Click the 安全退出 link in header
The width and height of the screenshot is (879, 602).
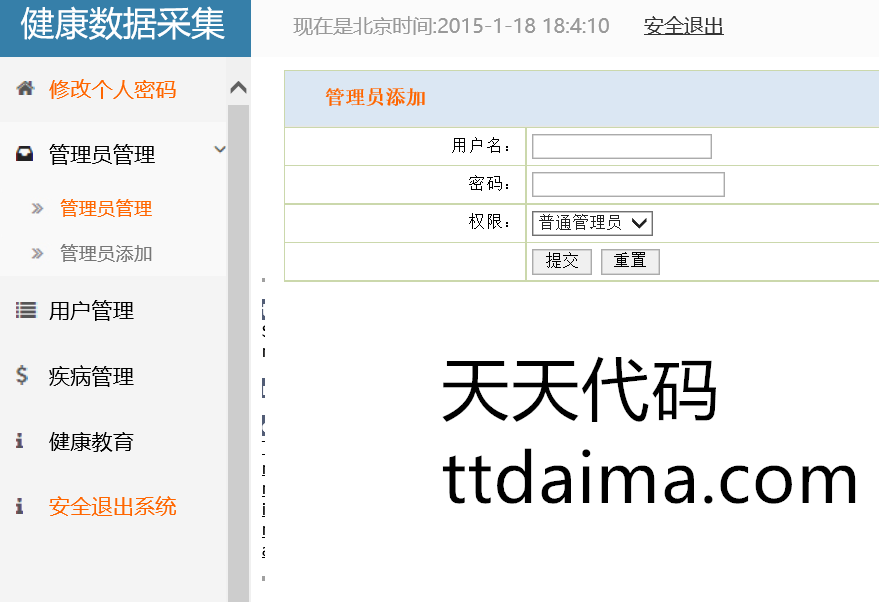(x=683, y=26)
